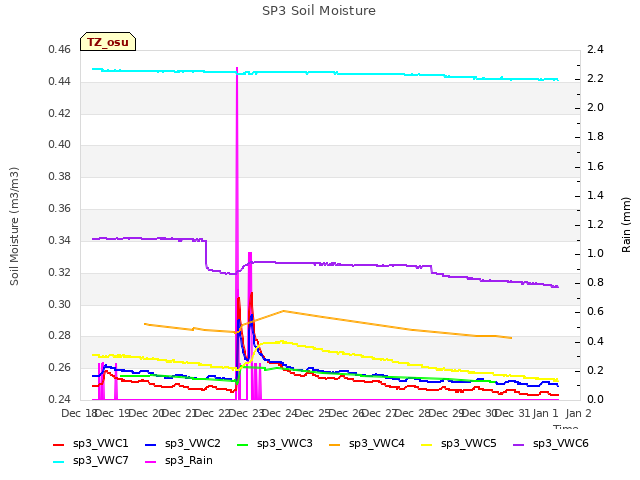Click the Jan 1 x-axis date label
Screen dimensions: 640x480
[x=545, y=413]
